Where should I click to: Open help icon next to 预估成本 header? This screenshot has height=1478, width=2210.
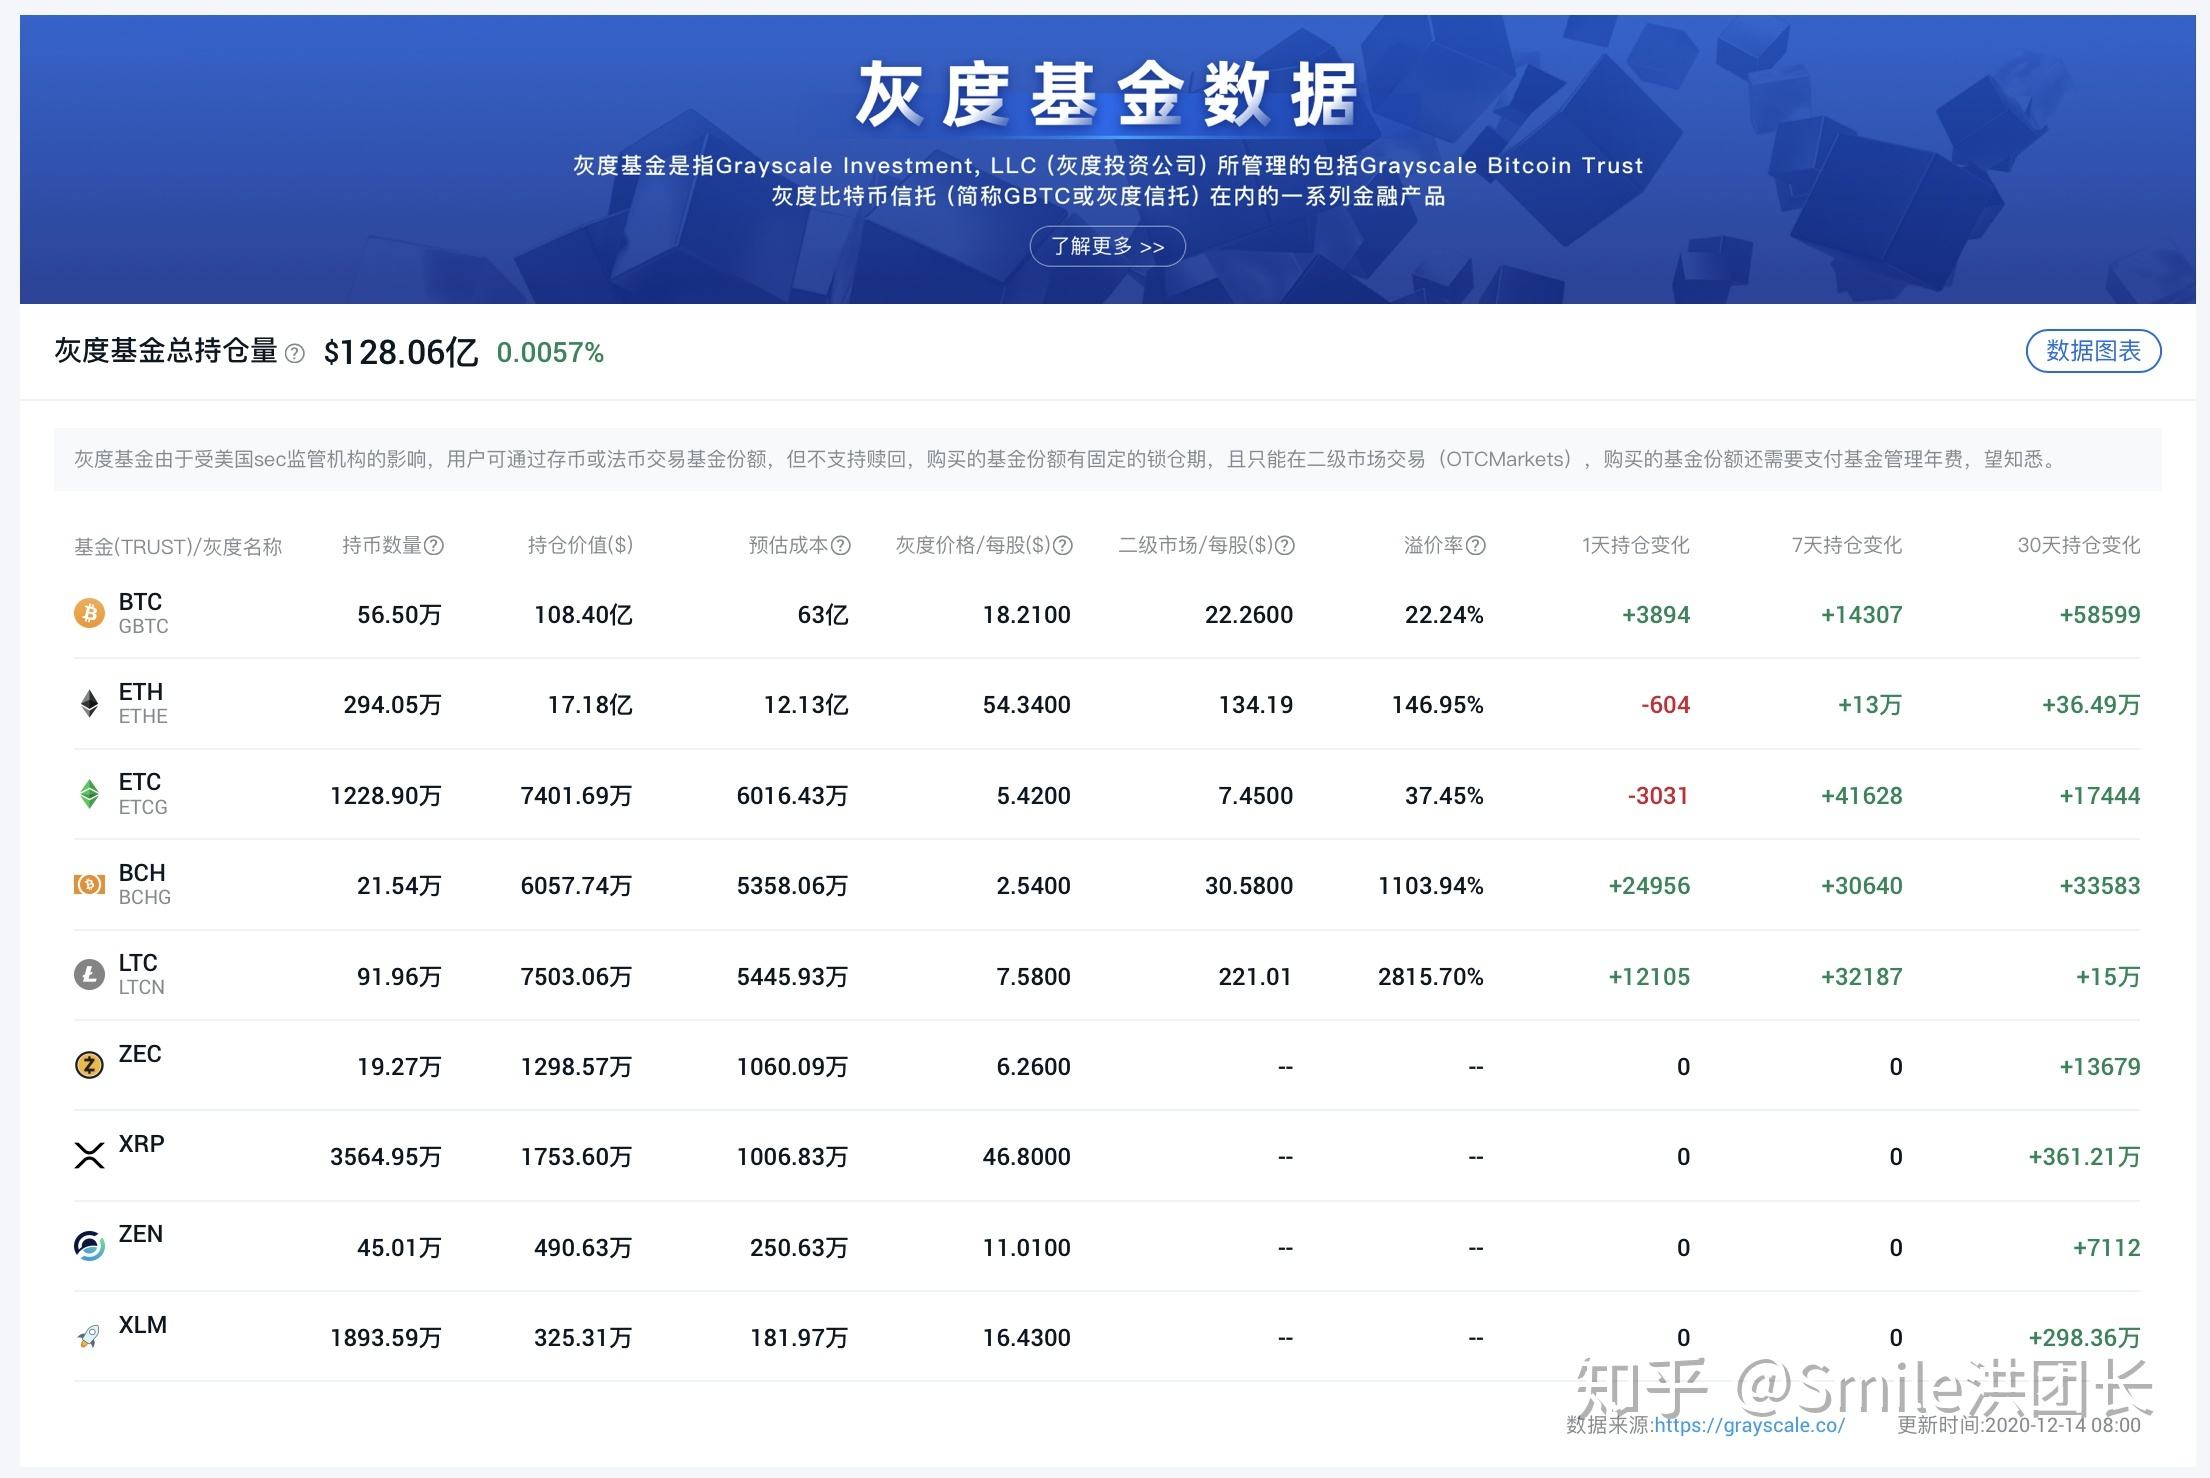pyautogui.click(x=841, y=545)
